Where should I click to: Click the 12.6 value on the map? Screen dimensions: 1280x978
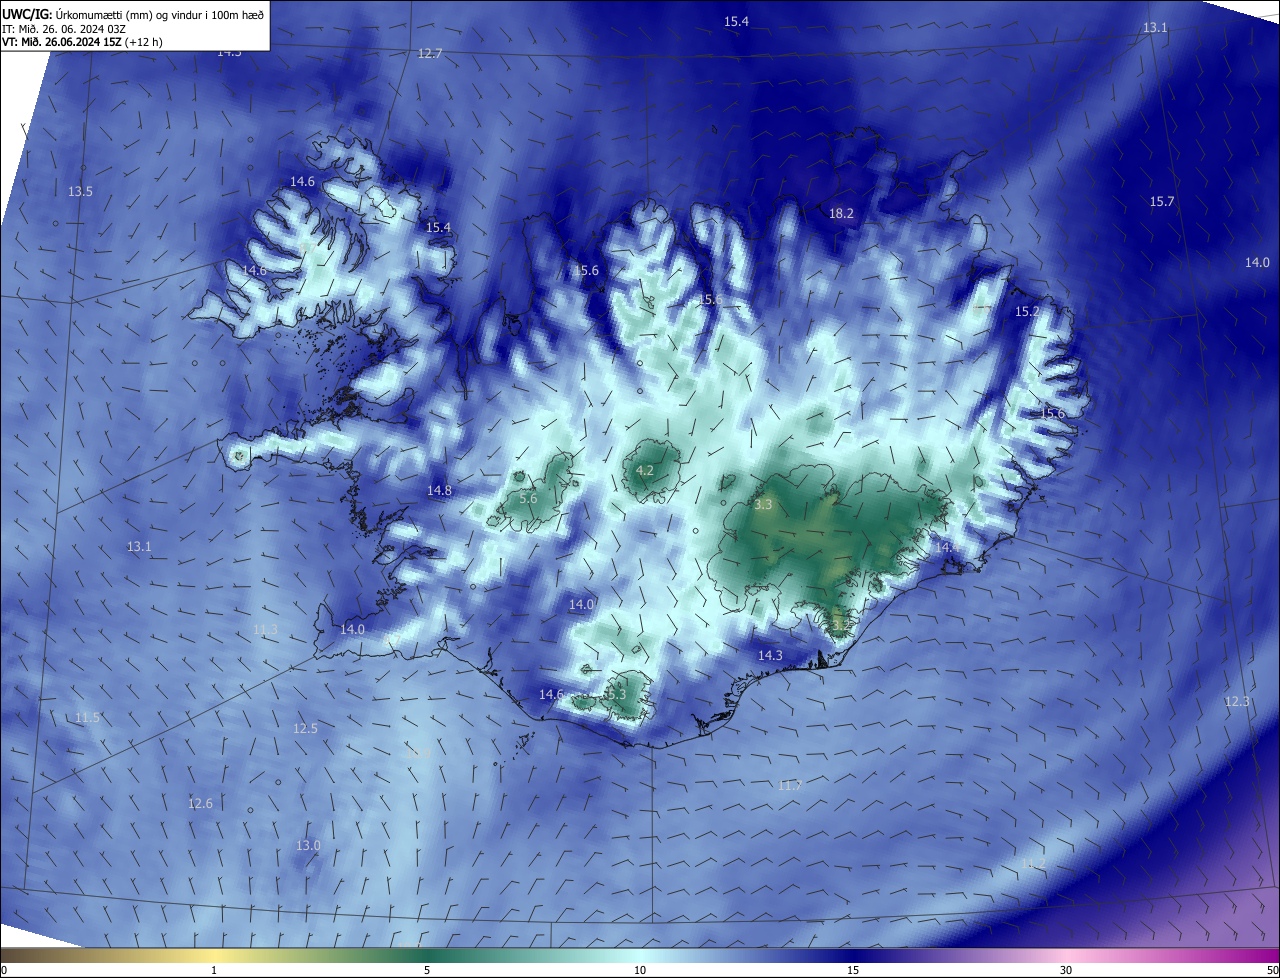[x=200, y=803]
